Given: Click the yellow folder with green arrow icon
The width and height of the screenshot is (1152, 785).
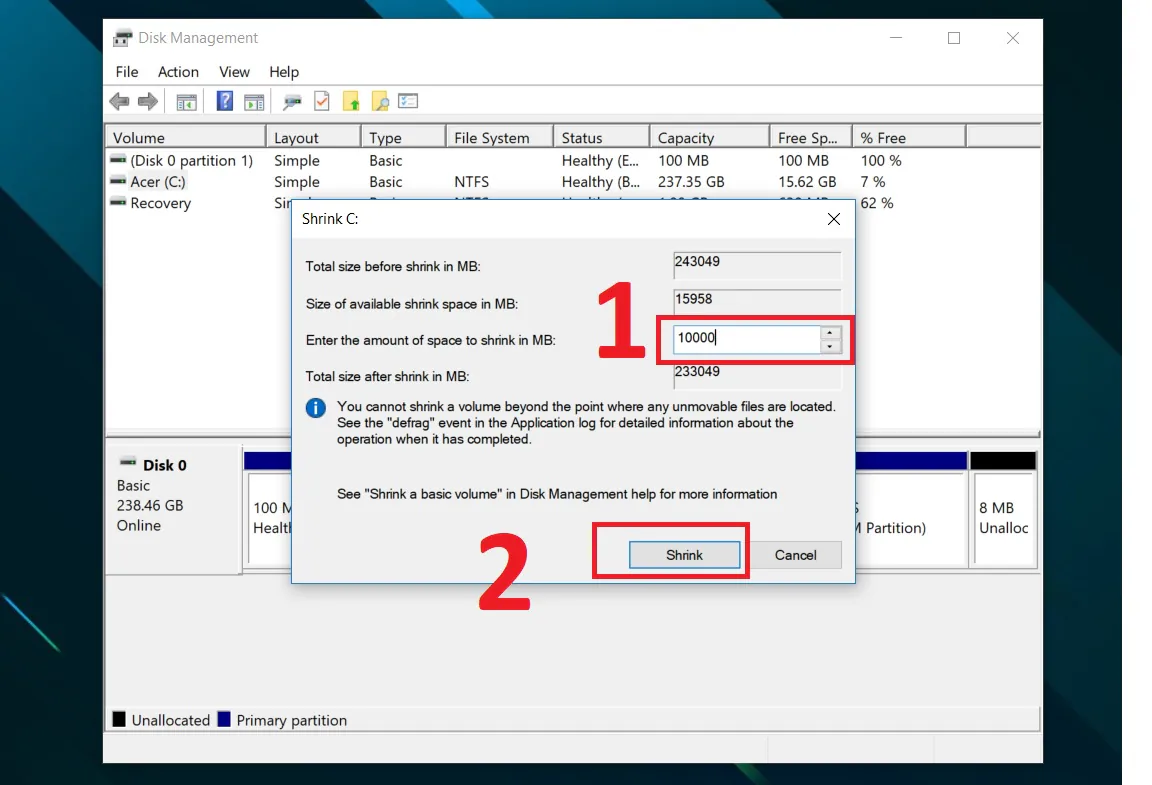Looking at the screenshot, I should coord(351,101).
